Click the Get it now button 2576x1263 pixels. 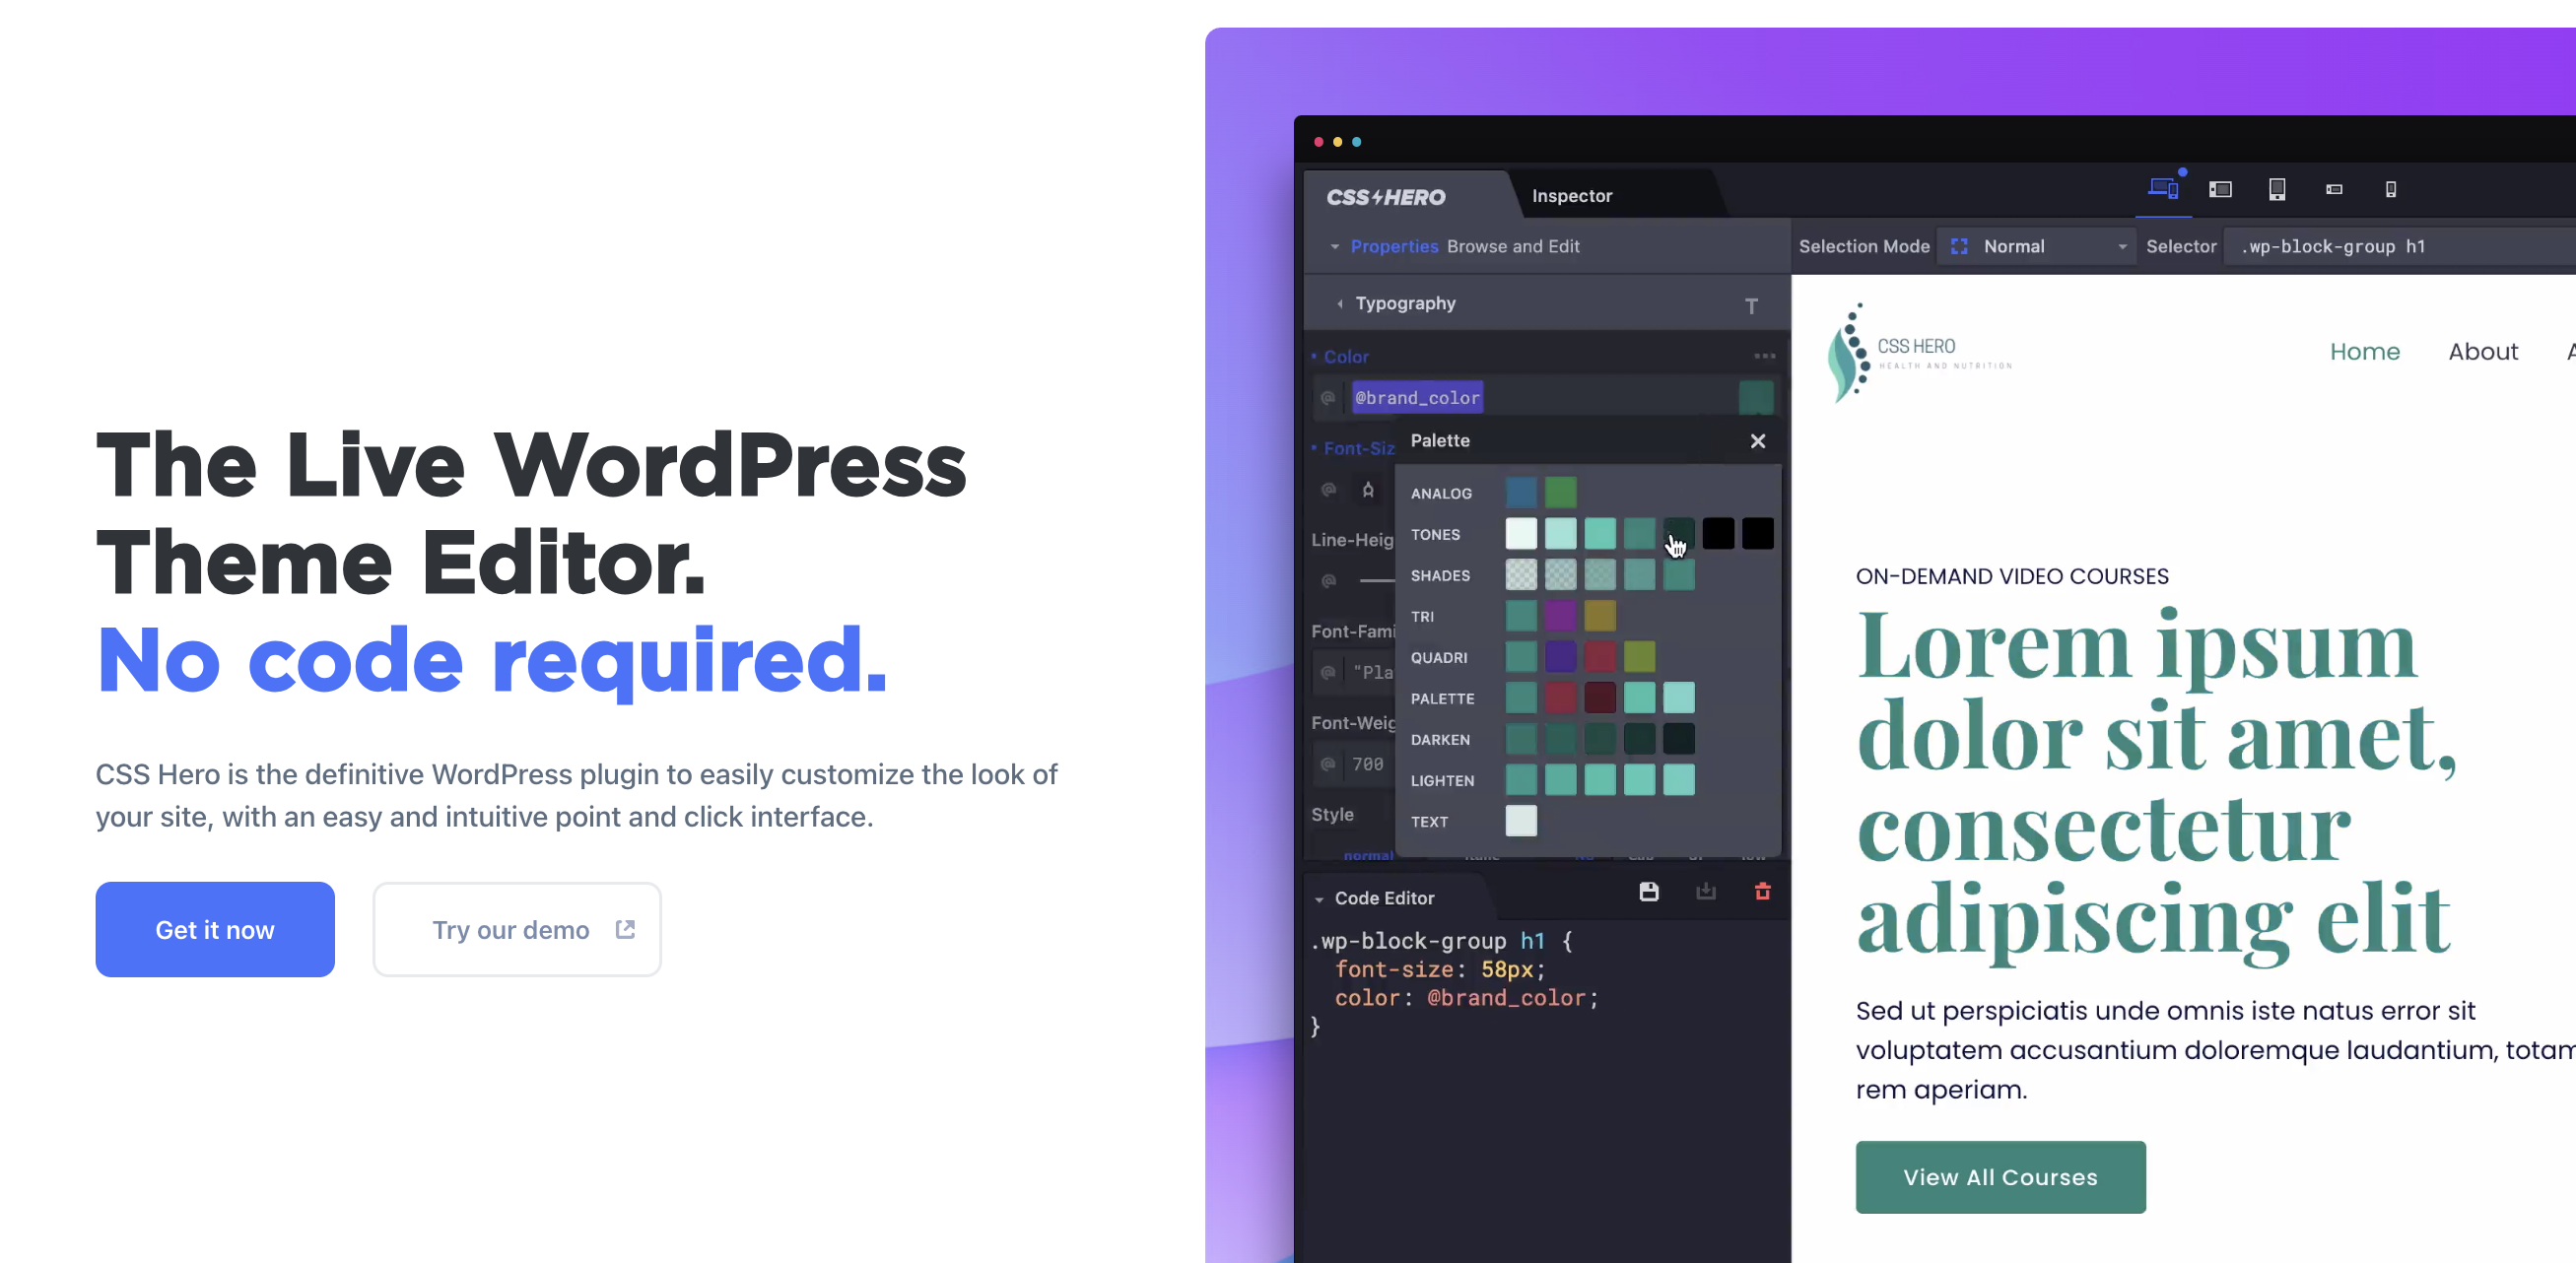215,930
